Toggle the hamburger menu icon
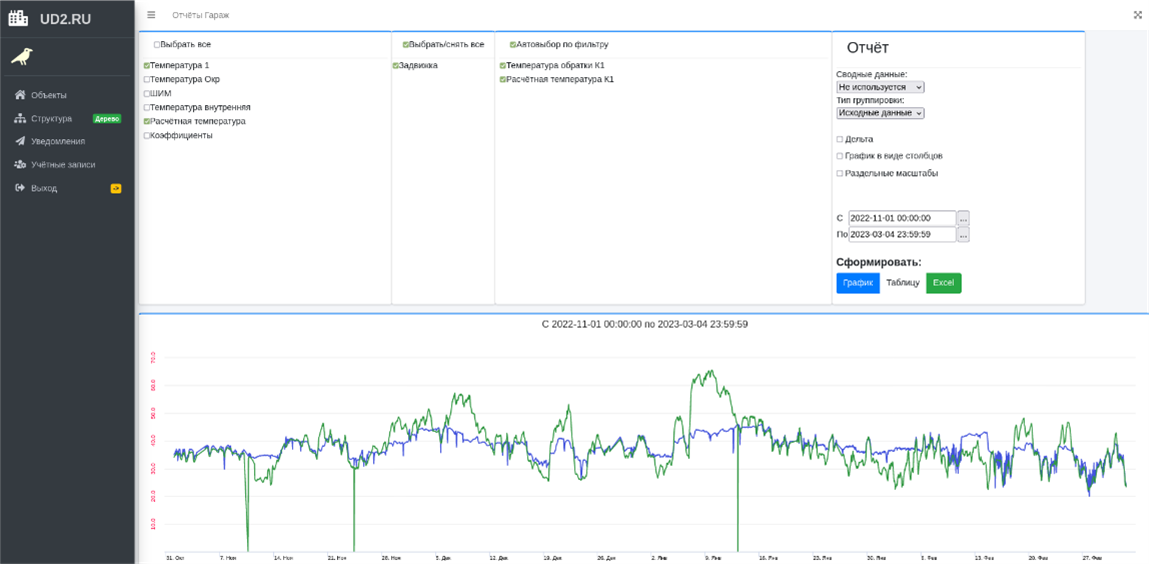1149x564 pixels. [x=151, y=15]
